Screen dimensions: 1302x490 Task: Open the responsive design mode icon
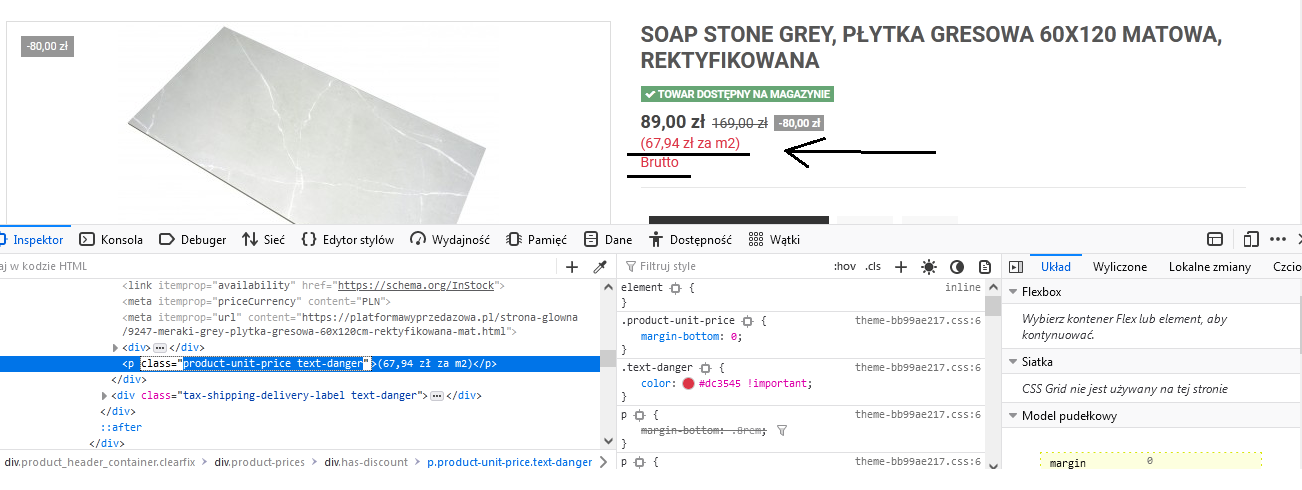point(1251,240)
